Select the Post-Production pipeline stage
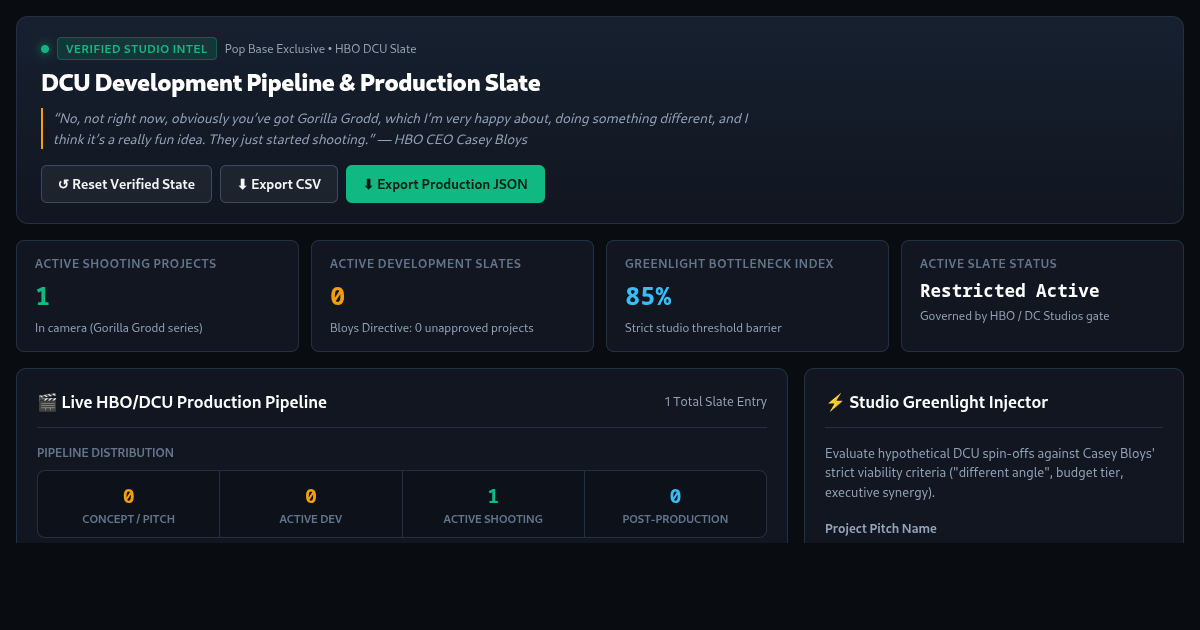The height and width of the screenshot is (630, 1200). [675, 505]
